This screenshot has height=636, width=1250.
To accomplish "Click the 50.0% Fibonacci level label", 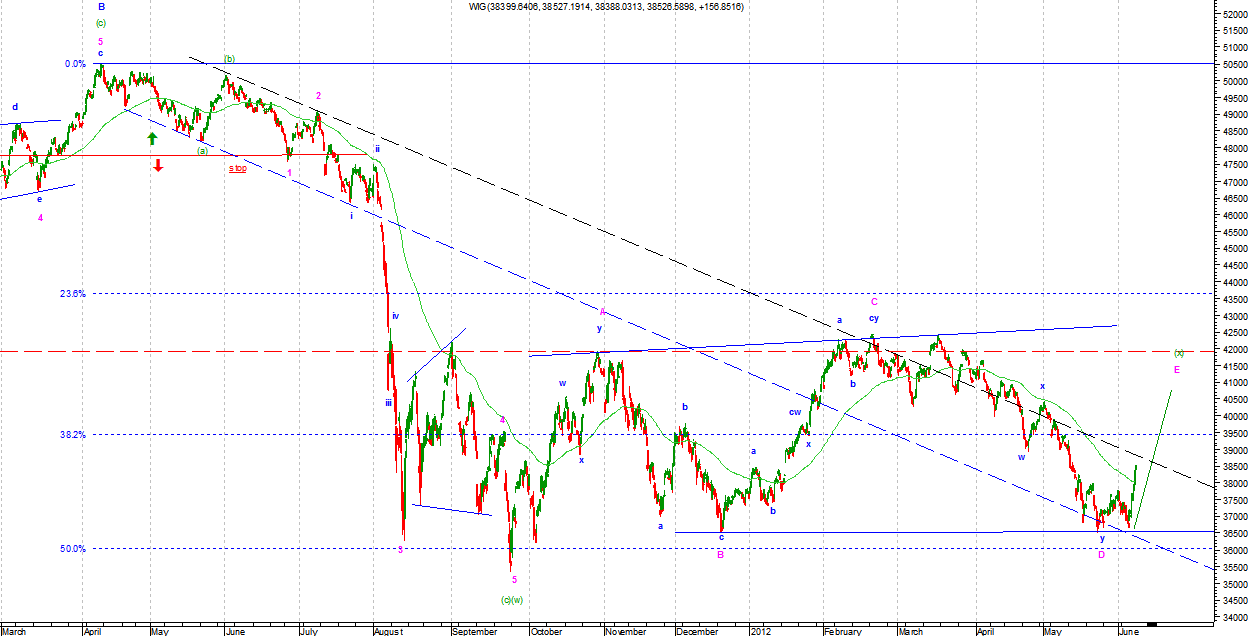I will (73, 549).
